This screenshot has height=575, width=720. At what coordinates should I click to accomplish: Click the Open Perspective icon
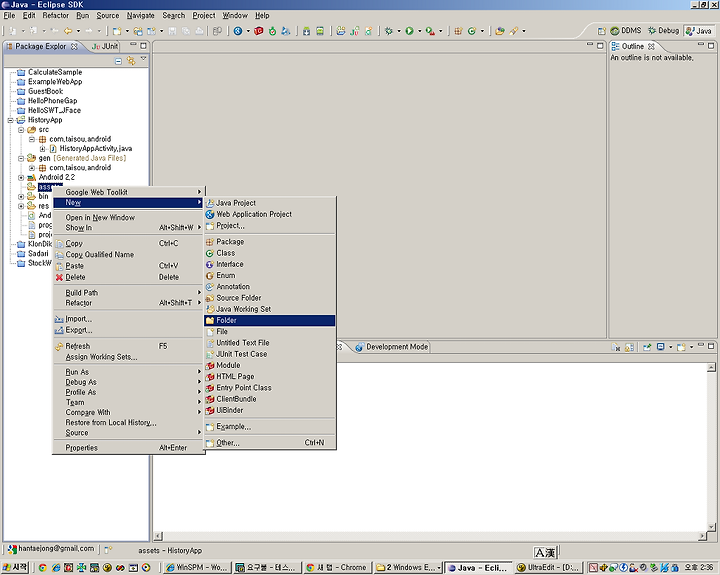[601, 31]
